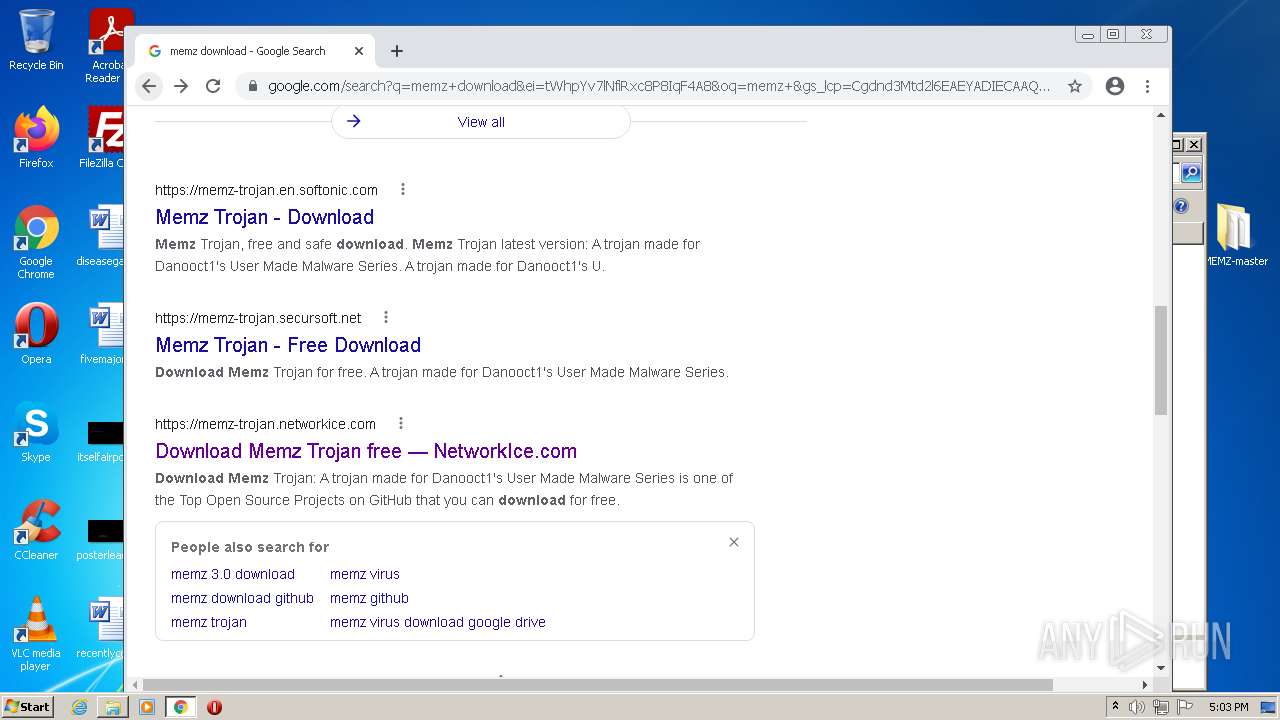The height and width of the screenshot is (720, 1280).
Task: Click View all button
Action: (481, 122)
